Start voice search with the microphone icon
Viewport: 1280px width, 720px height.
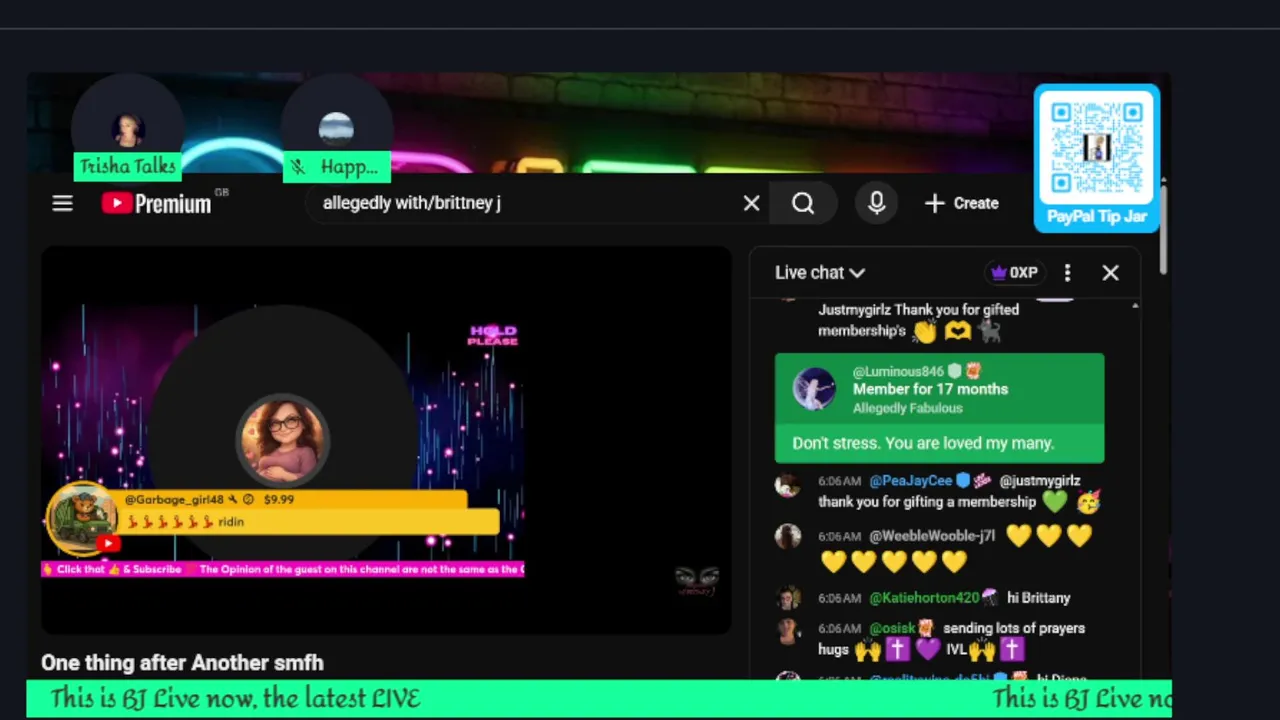[x=876, y=203]
